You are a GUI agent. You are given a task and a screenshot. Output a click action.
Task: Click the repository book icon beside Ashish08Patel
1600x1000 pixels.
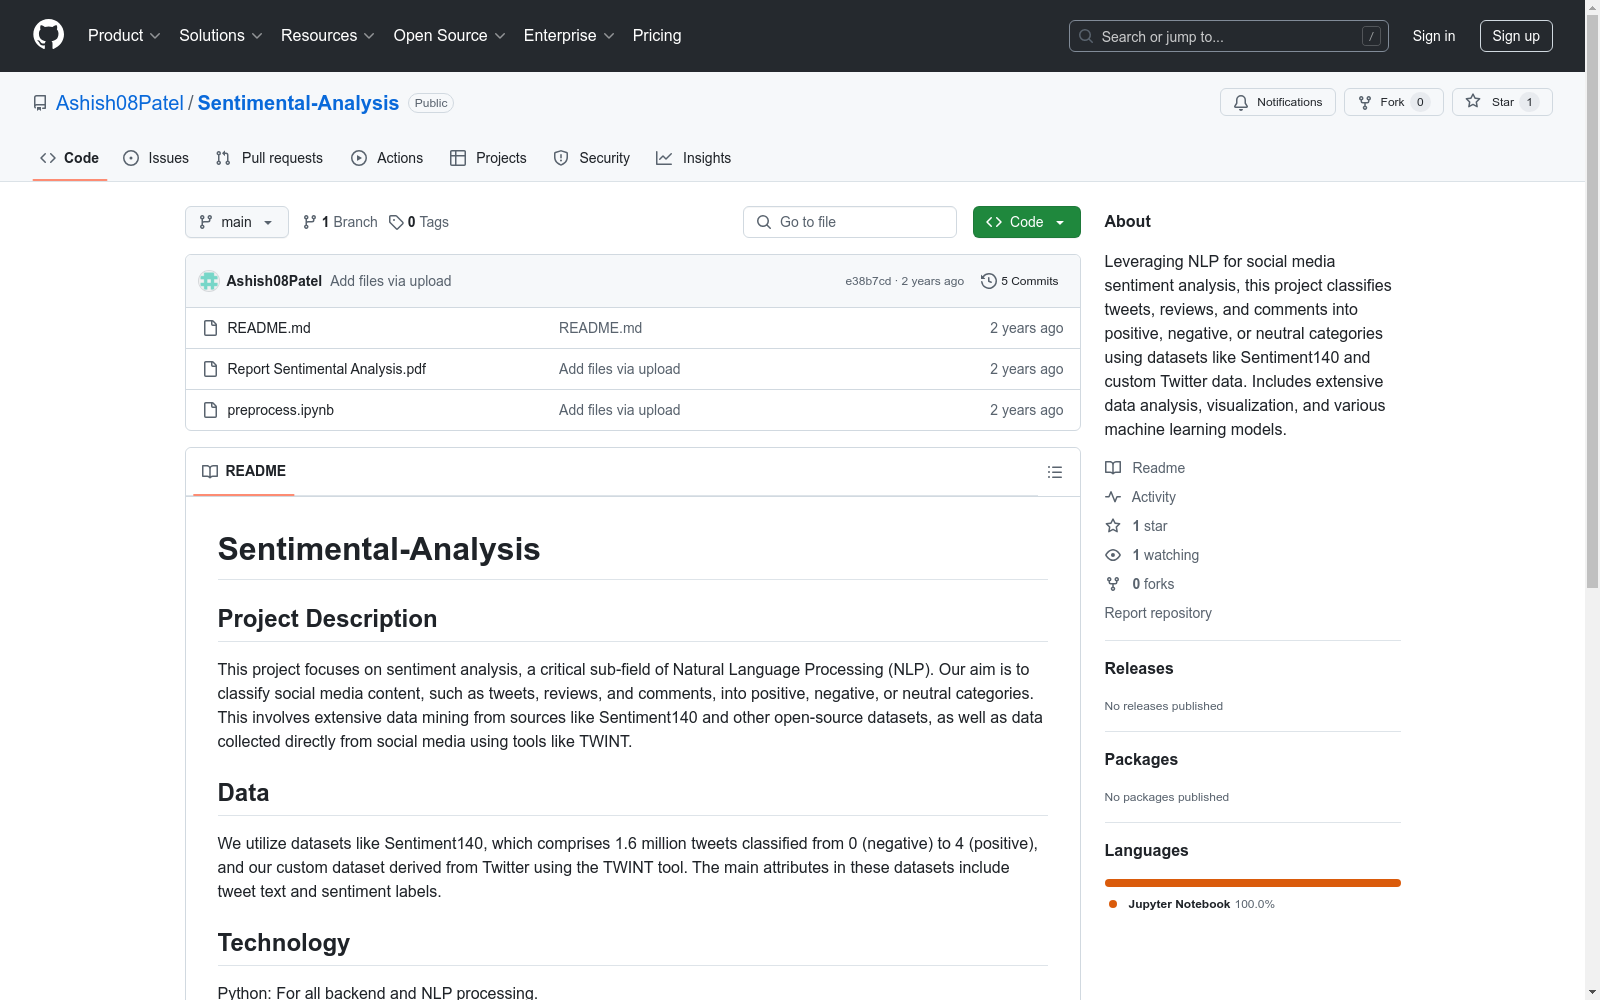click(40, 103)
